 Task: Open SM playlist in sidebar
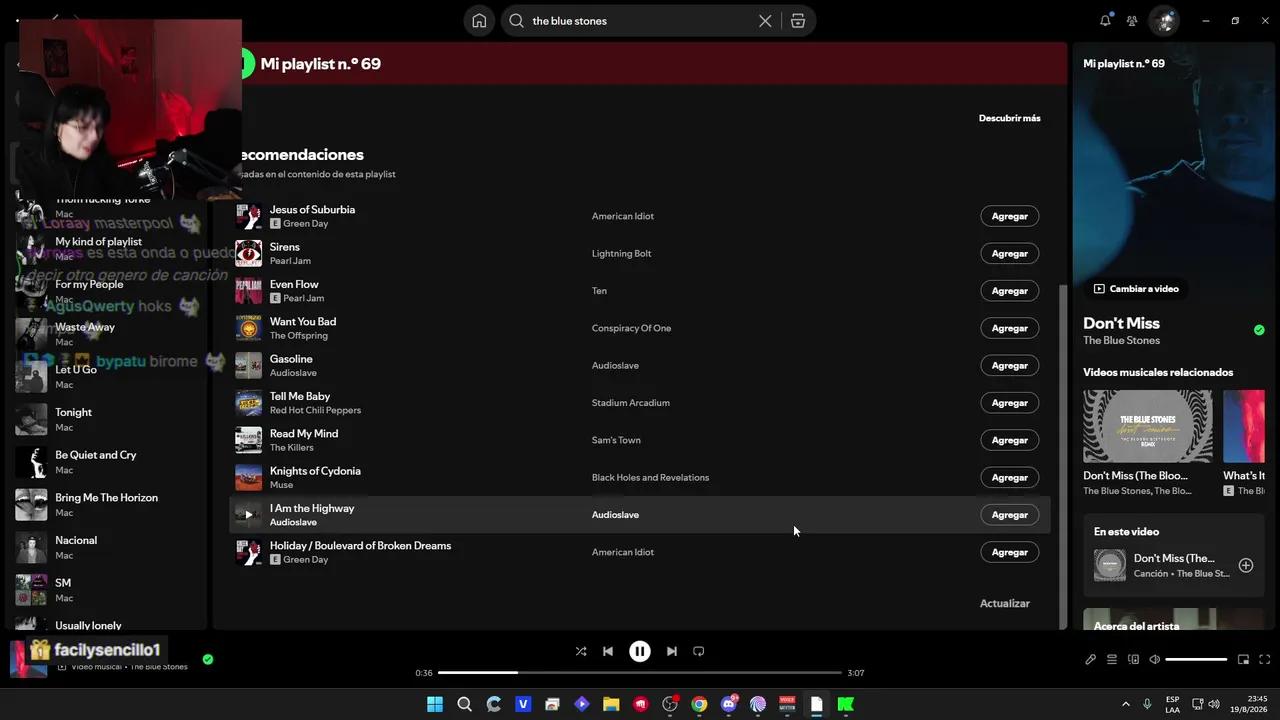pyautogui.click(x=110, y=590)
